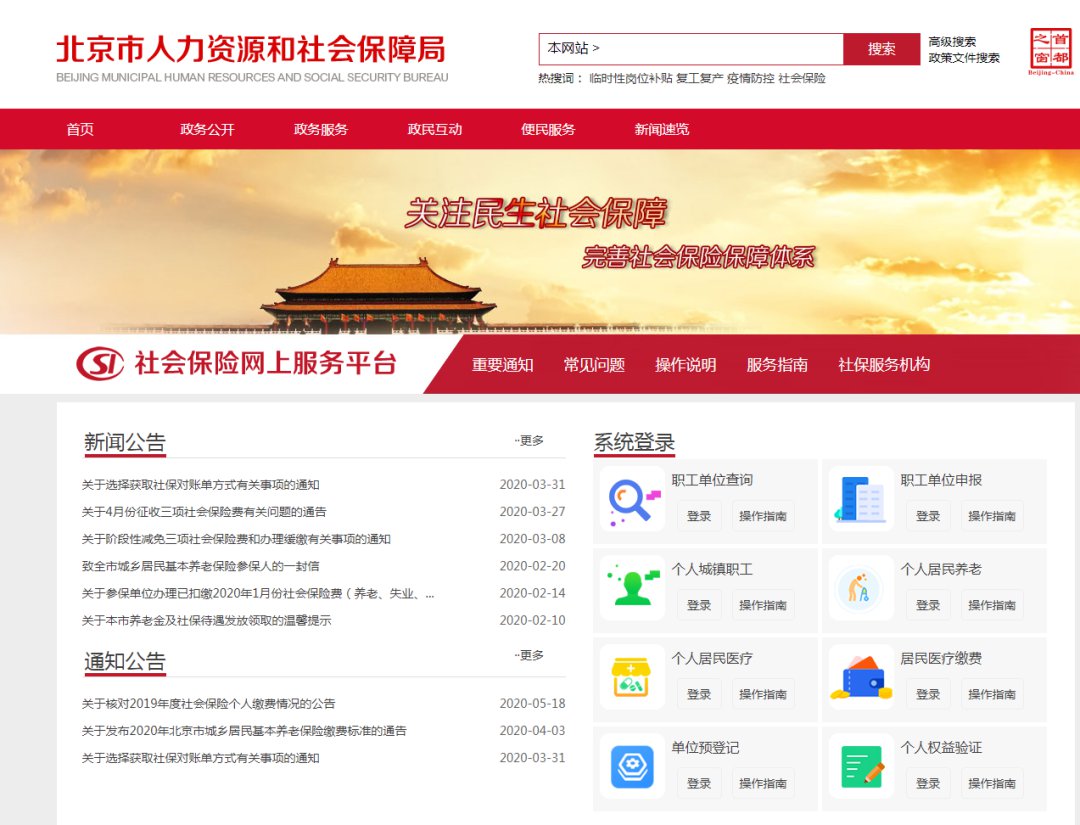Viewport: 1080px width, 825px height.
Task: Click 操作指南 under 职工单位查询
Action: [762, 516]
